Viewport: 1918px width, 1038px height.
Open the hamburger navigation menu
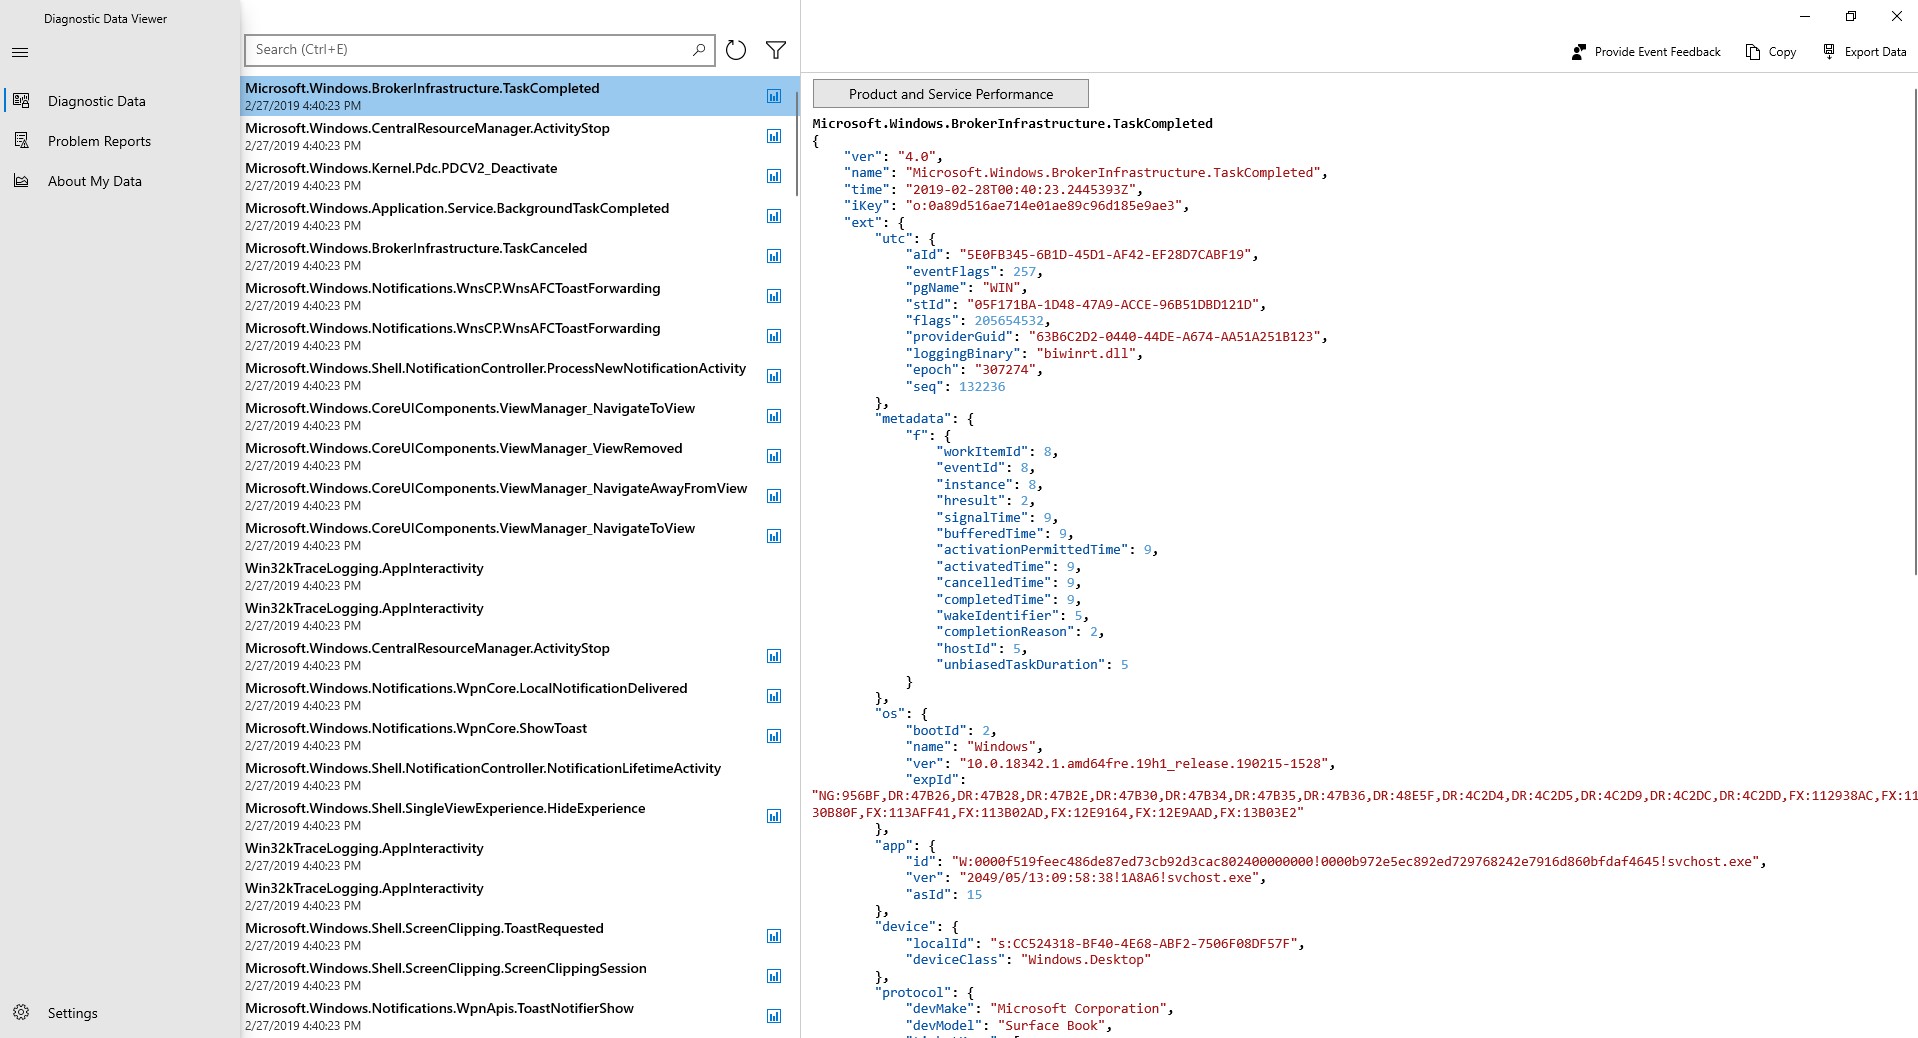point(20,52)
